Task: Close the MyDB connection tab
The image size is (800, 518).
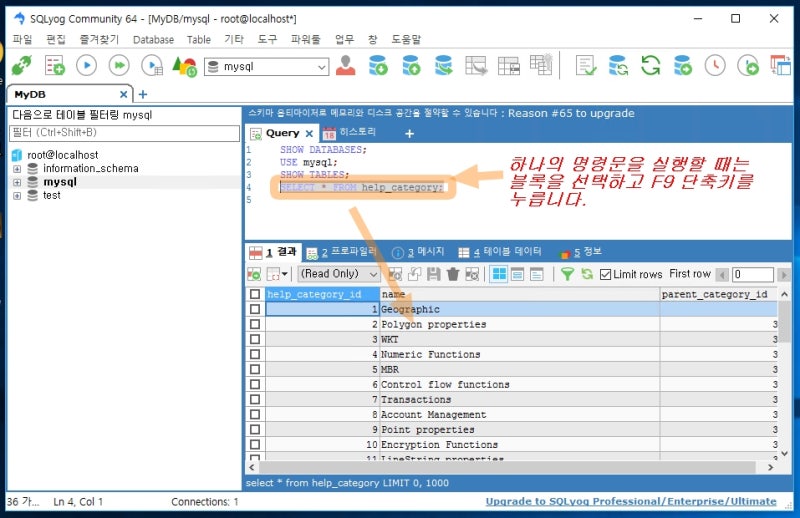Action: (123, 94)
